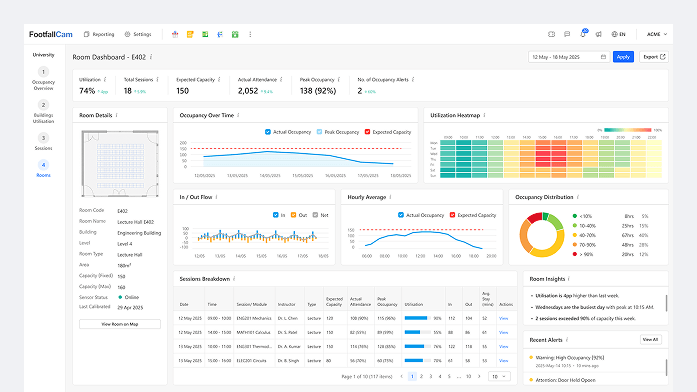Click the red-blue app icon after the Settings divider
This screenshot has height=392, width=697.
[175, 34]
